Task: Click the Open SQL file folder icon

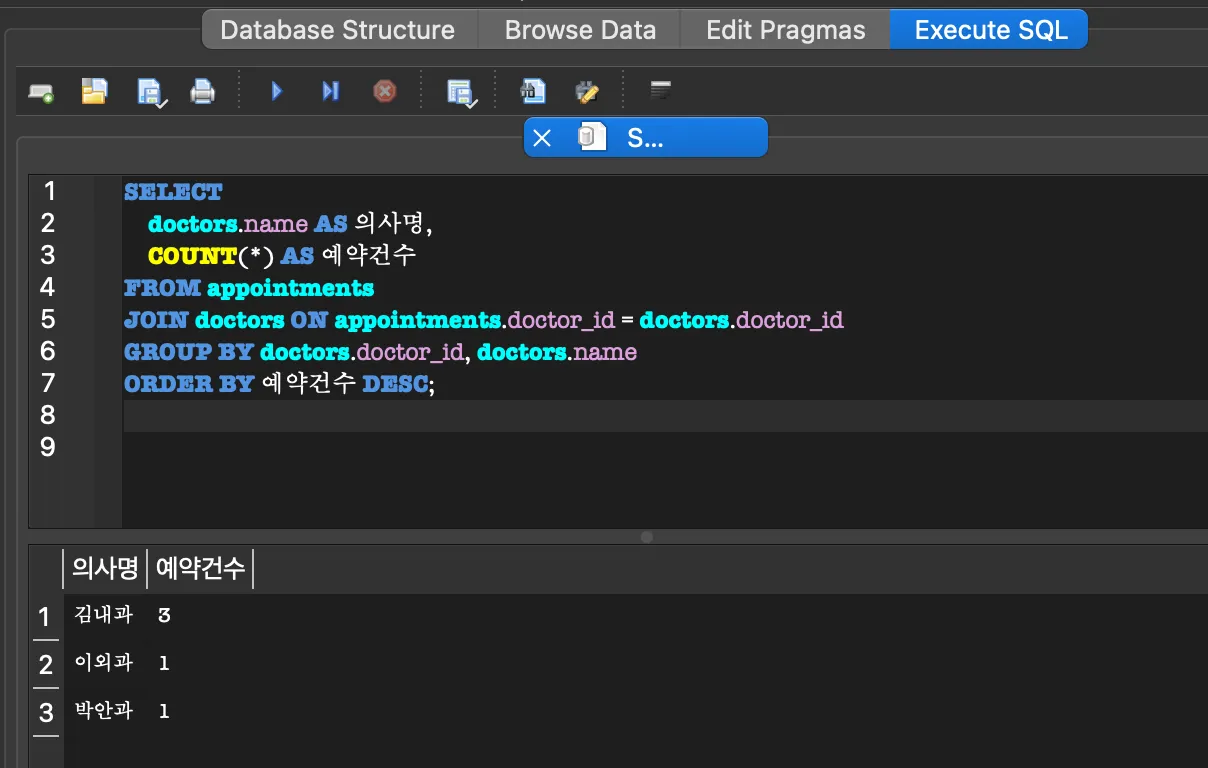Action: tap(94, 92)
